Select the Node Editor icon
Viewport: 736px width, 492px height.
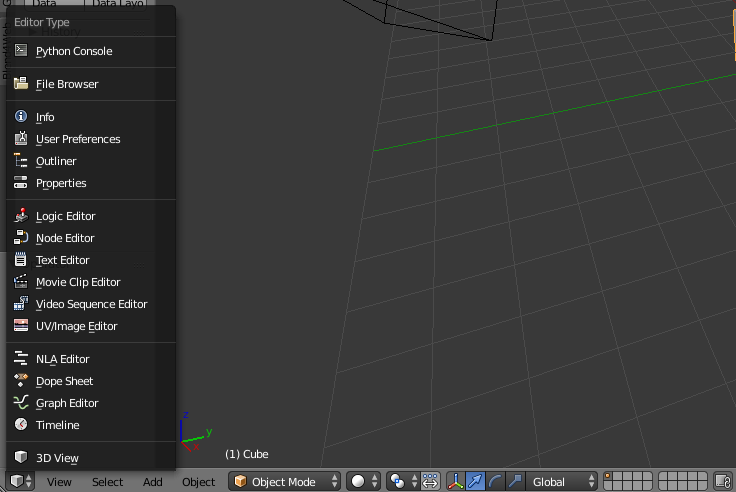(21, 238)
